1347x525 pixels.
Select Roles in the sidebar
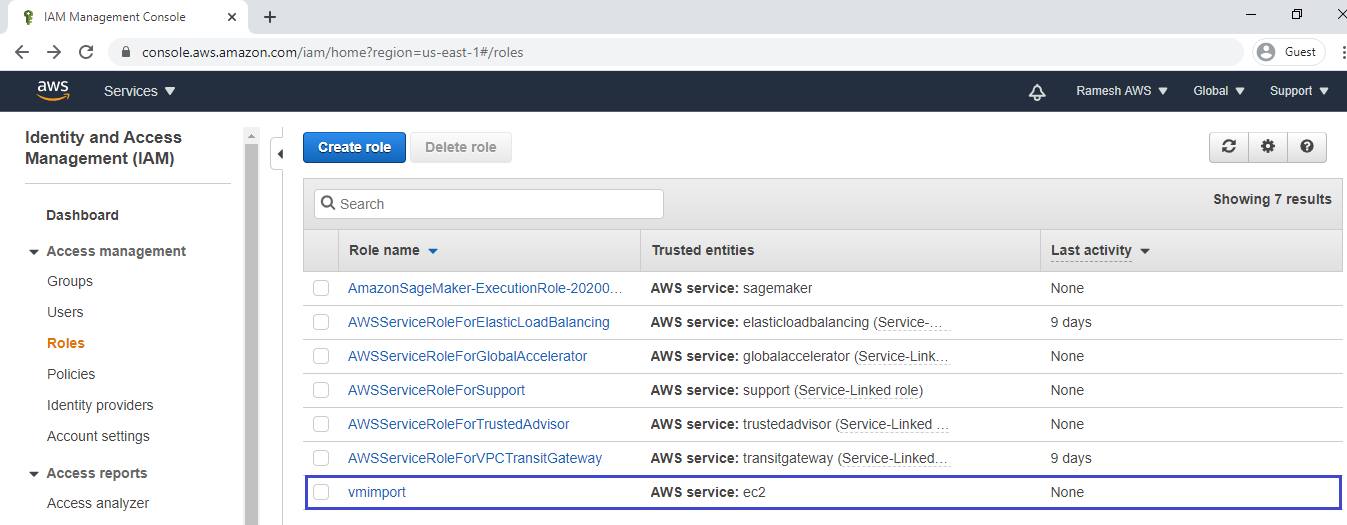click(x=66, y=343)
